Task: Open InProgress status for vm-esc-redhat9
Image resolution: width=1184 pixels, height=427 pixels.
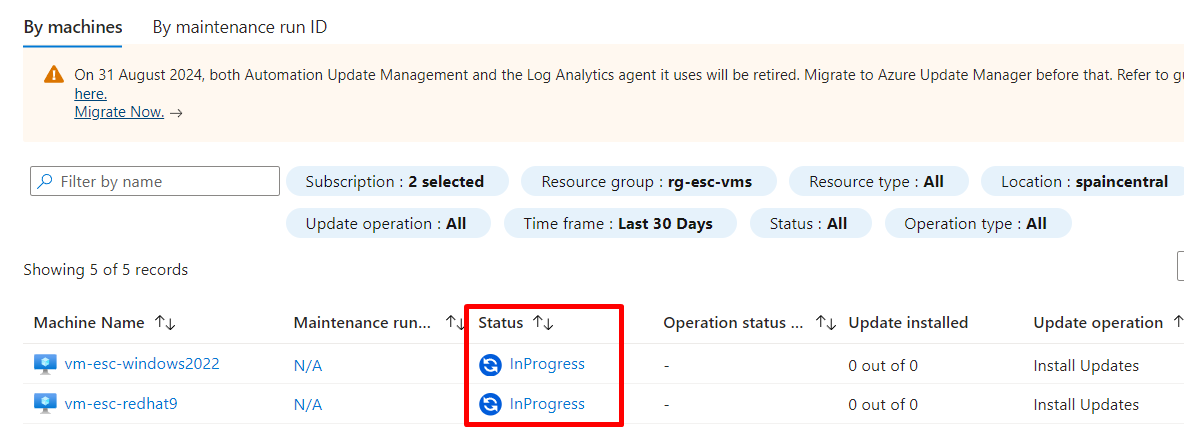Action: tap(547, 404)
